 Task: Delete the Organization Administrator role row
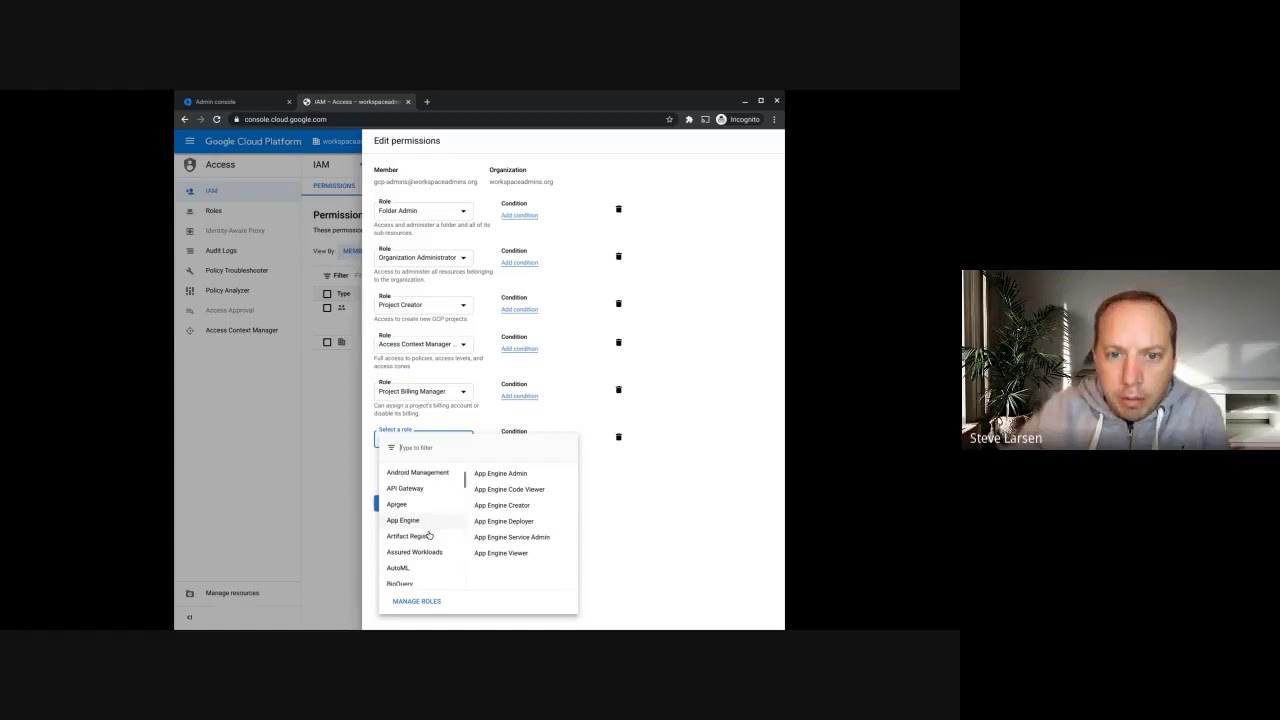(x=618, y=256)
